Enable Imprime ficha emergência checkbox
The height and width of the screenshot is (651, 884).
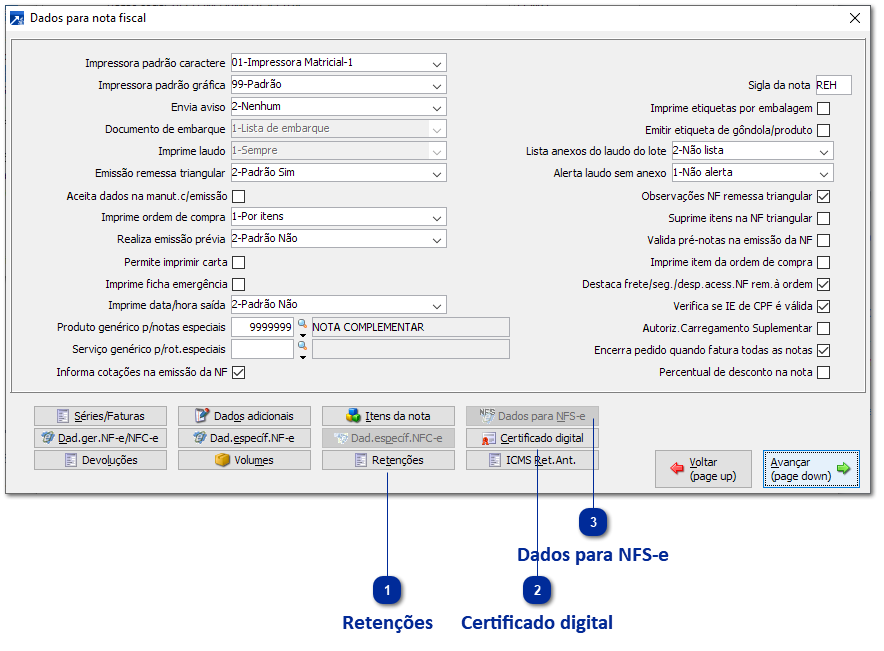238,284
